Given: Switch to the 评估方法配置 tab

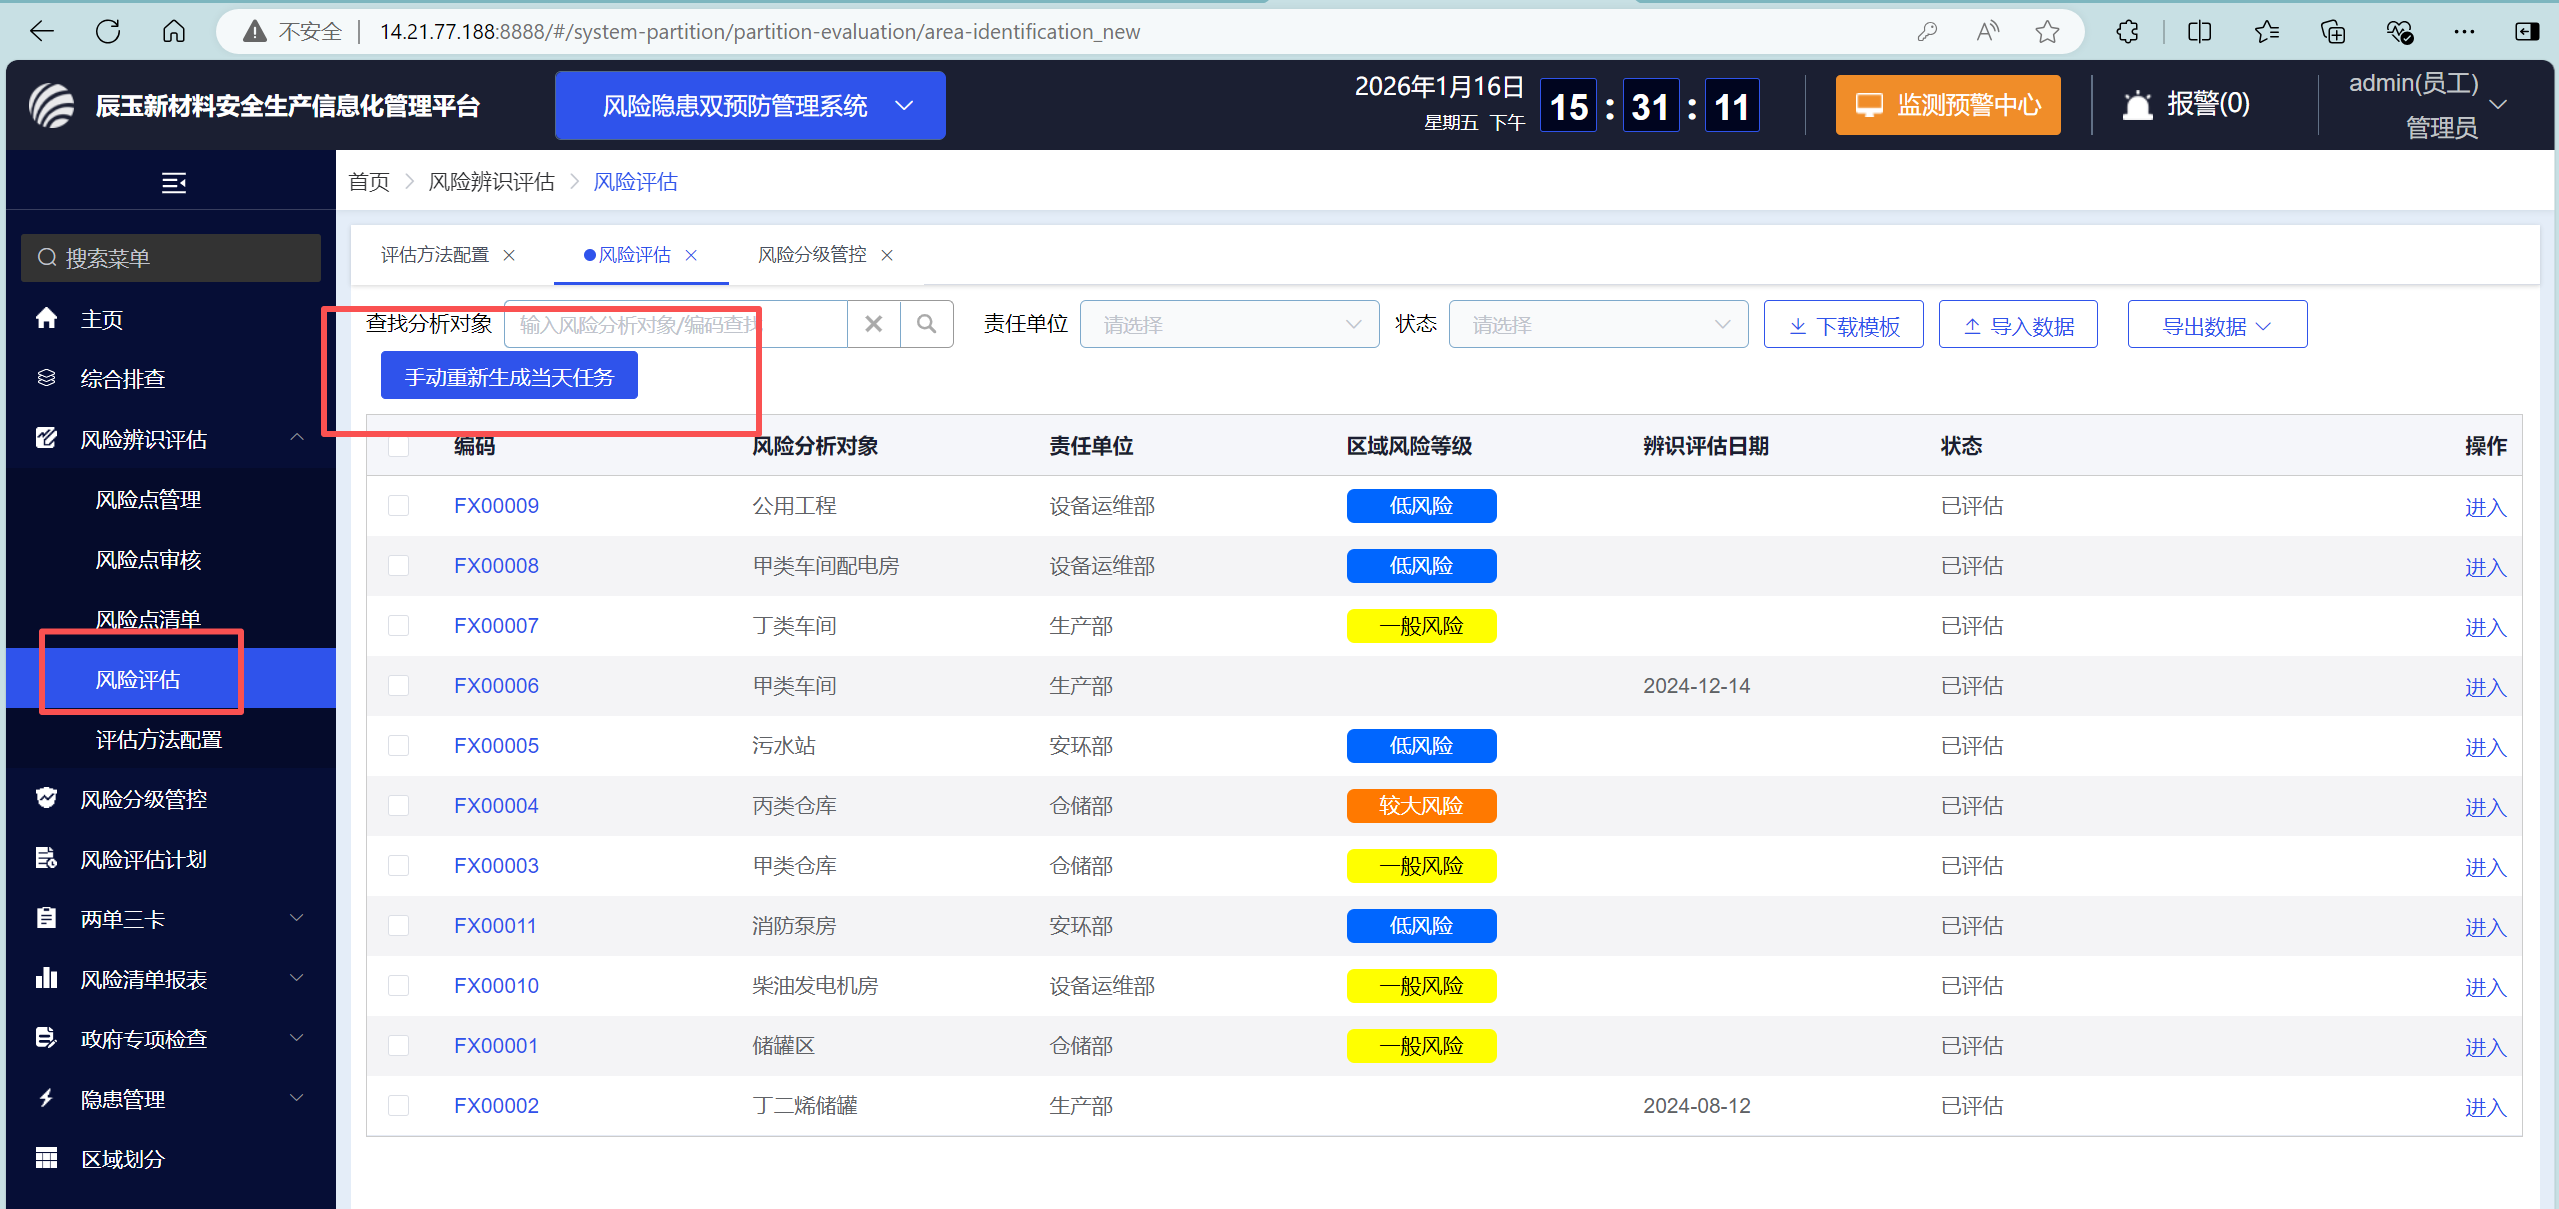Looking at the screenshot, I should pos(435,255).
